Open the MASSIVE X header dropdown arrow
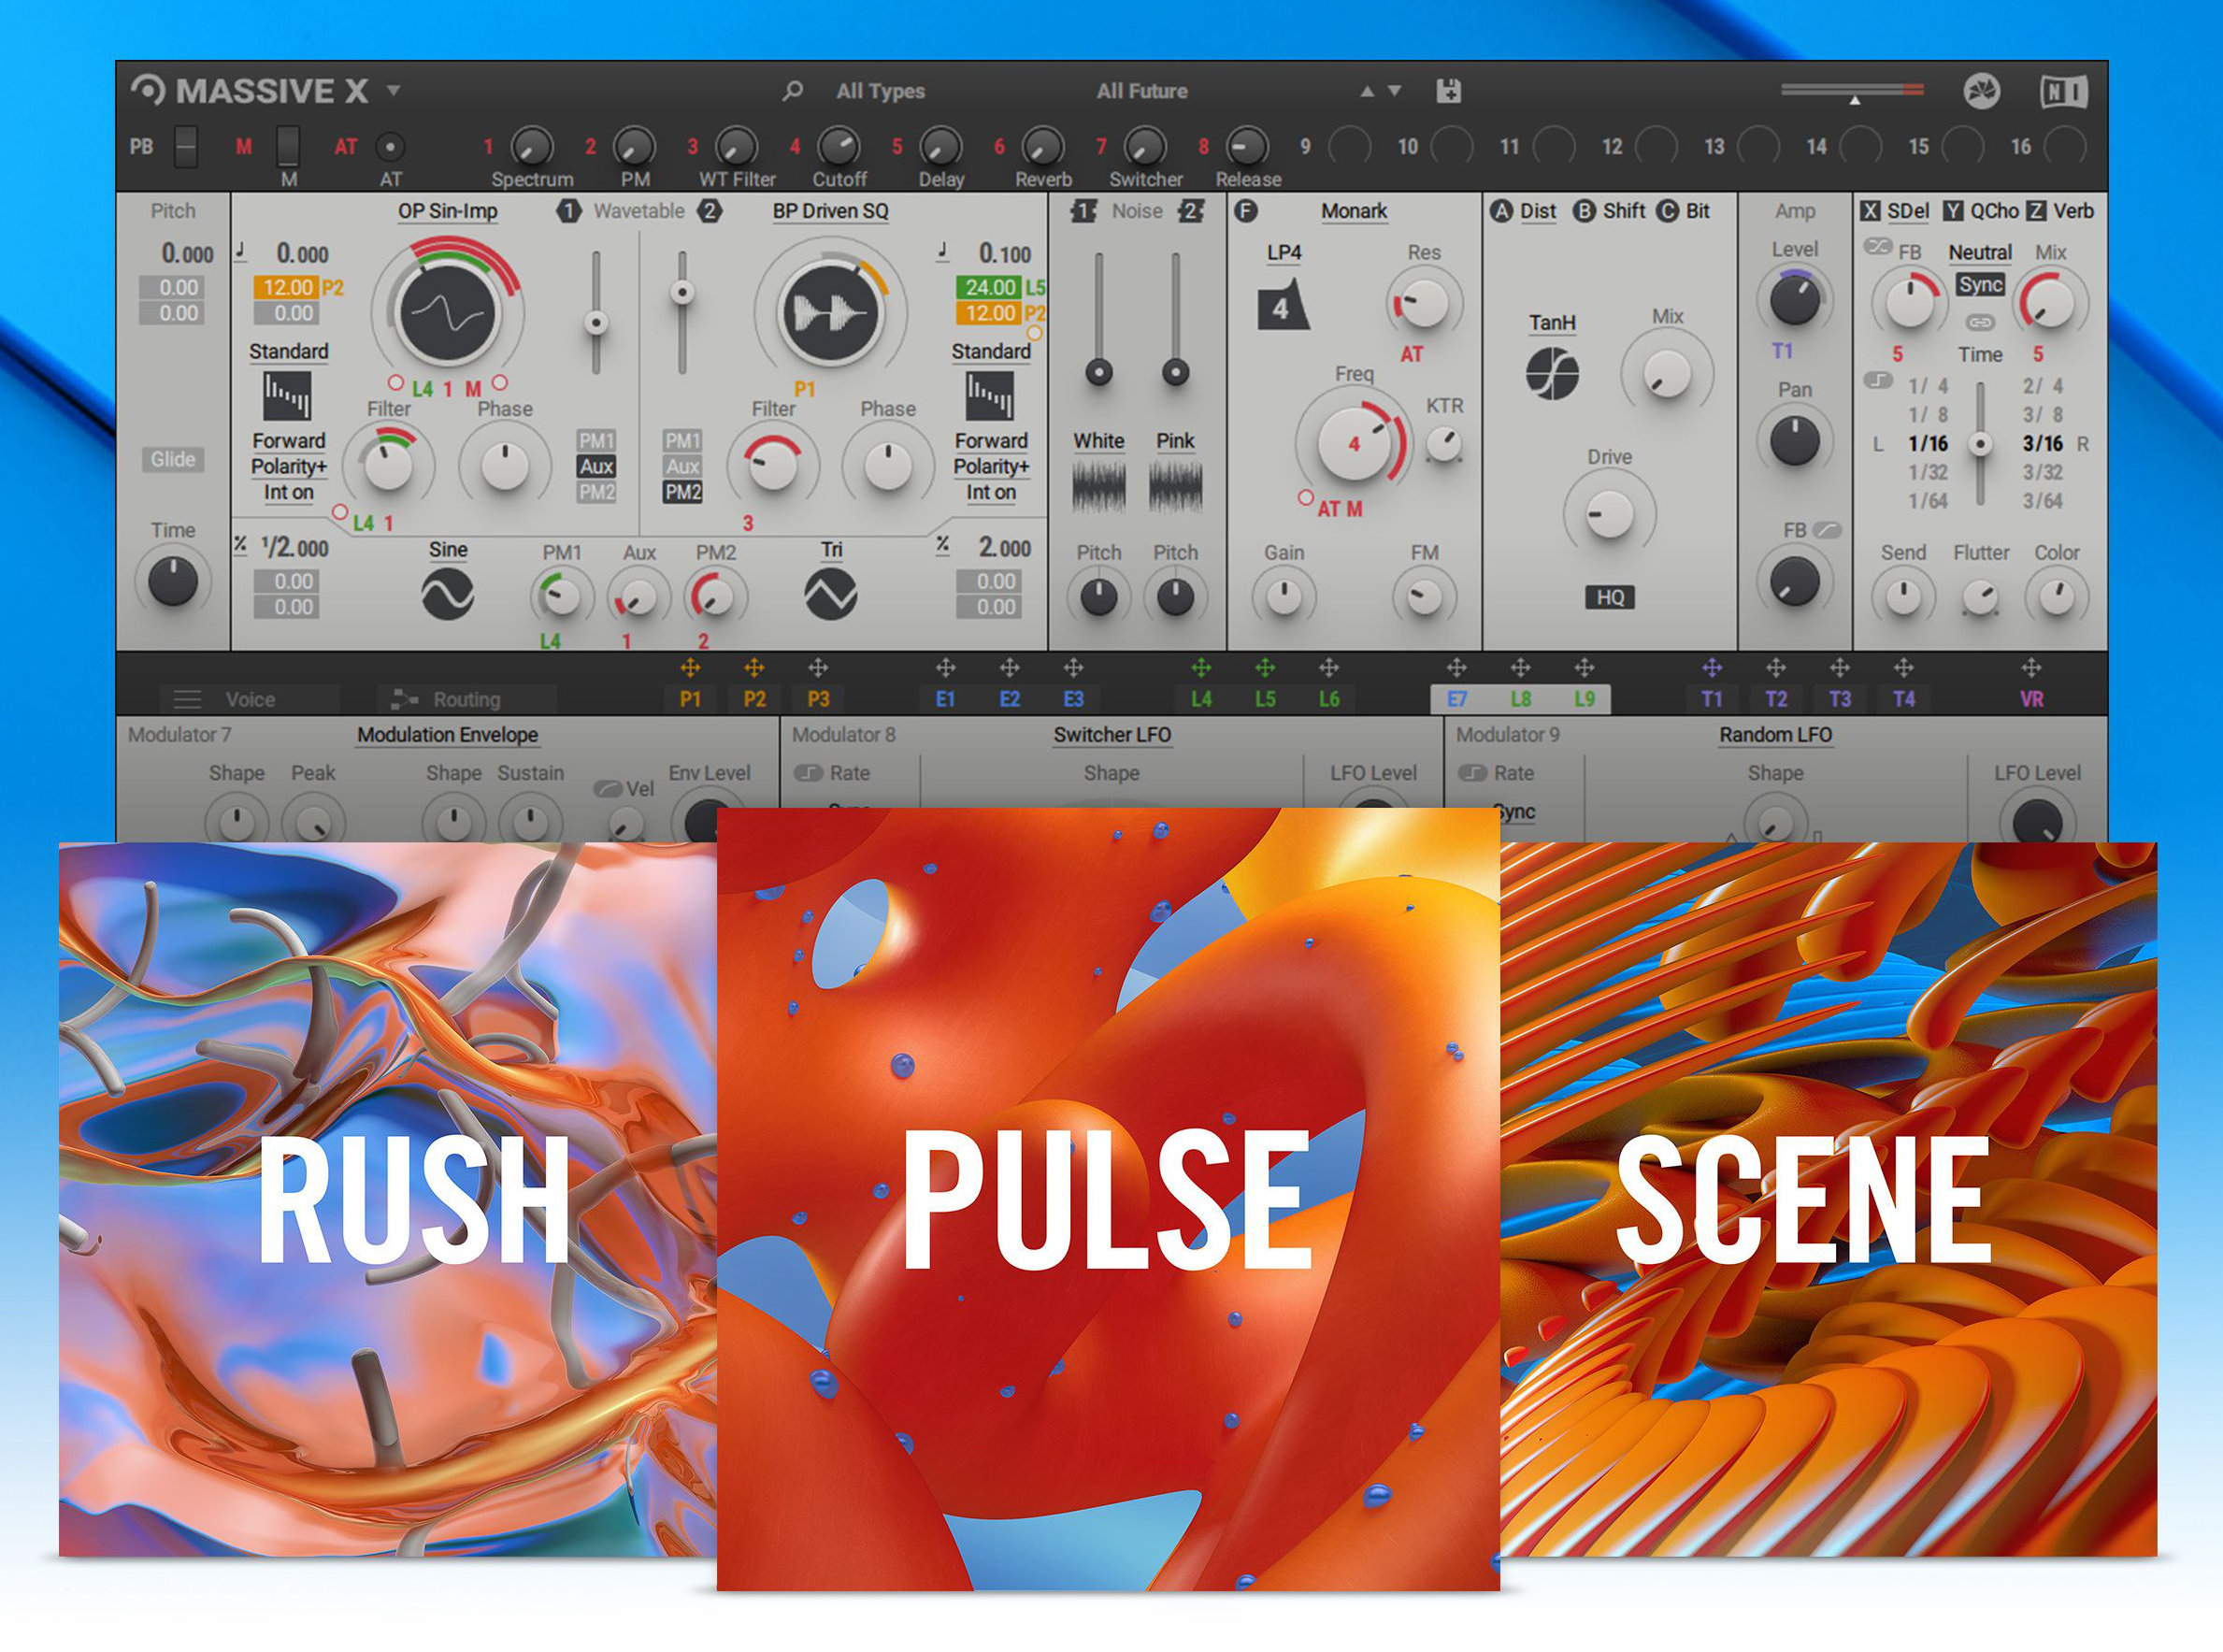The width and height of the screenshot is (2223, 1652). pos(394,90)
